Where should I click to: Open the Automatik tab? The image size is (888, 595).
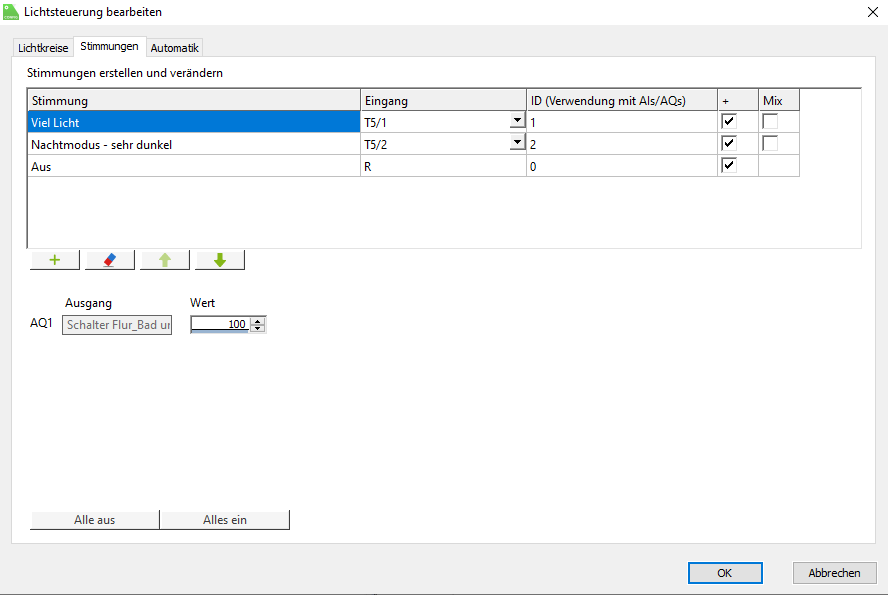175,48
